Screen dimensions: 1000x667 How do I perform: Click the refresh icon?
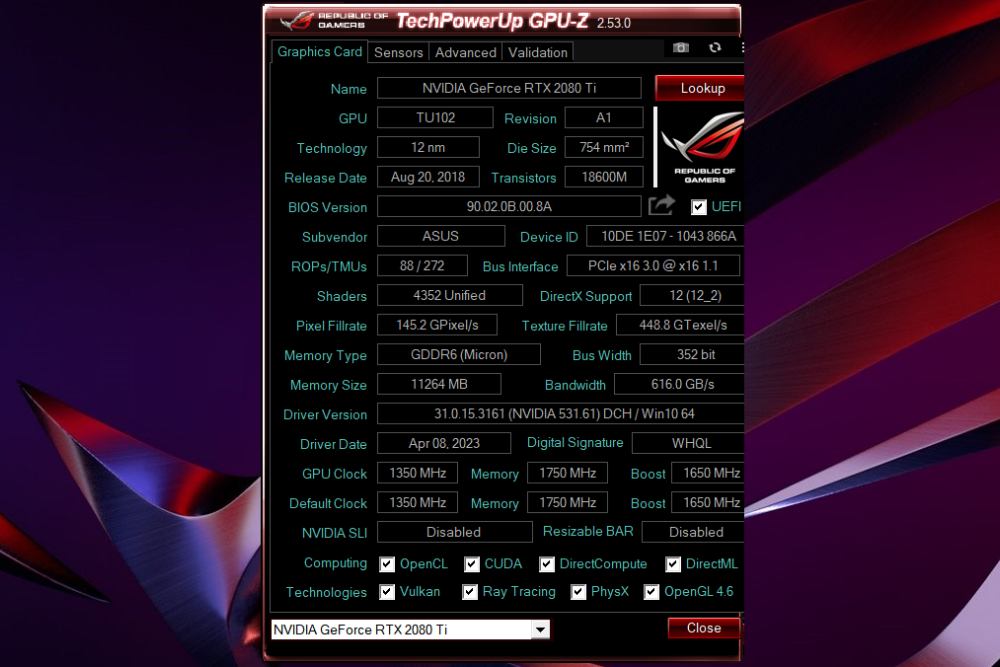pyautogui.click(x=715, y=48)
